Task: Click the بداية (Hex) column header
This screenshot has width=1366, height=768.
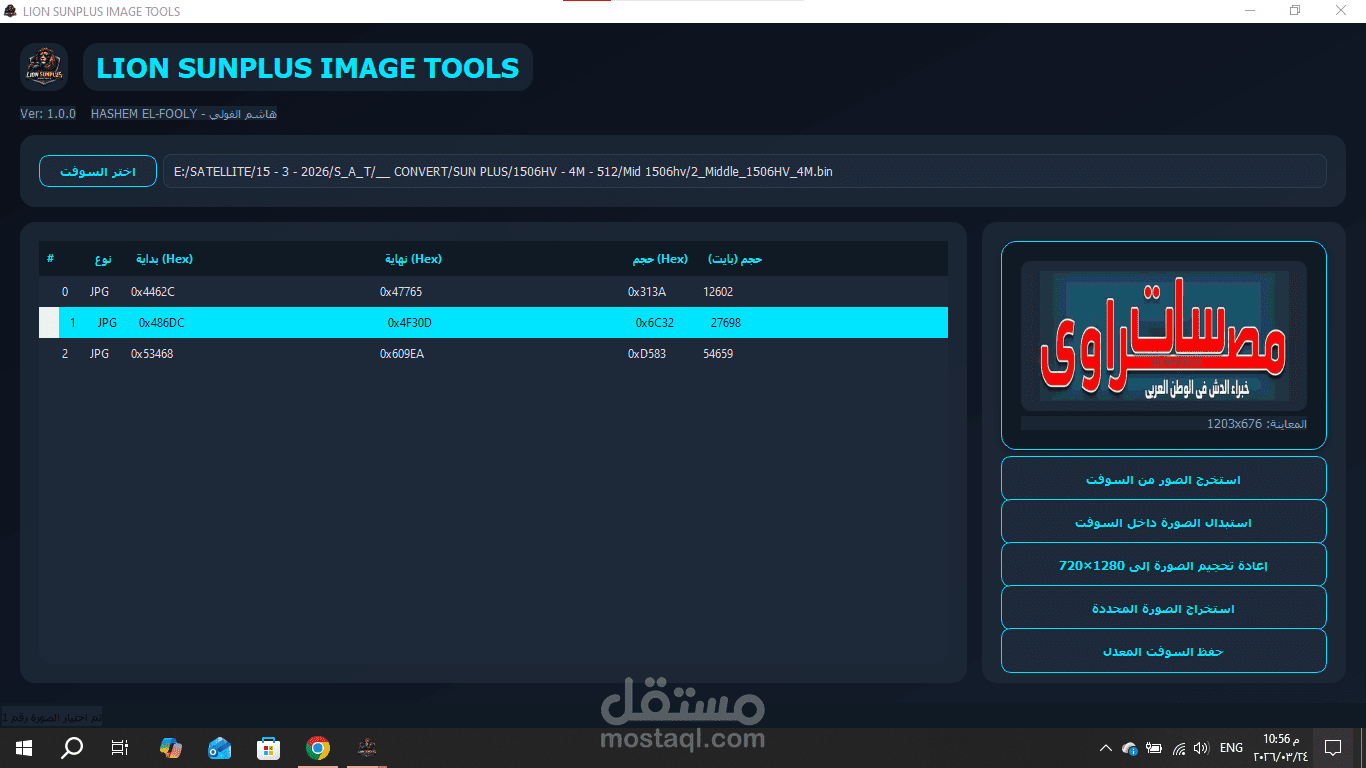Action: click(165, 259)
